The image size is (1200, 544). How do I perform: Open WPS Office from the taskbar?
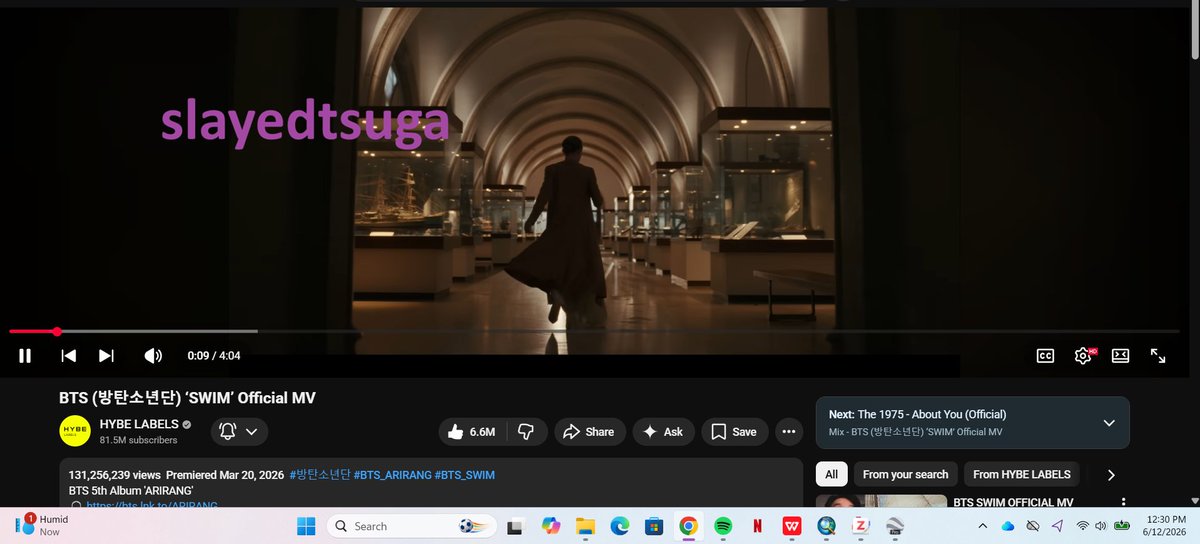[792, 526]
